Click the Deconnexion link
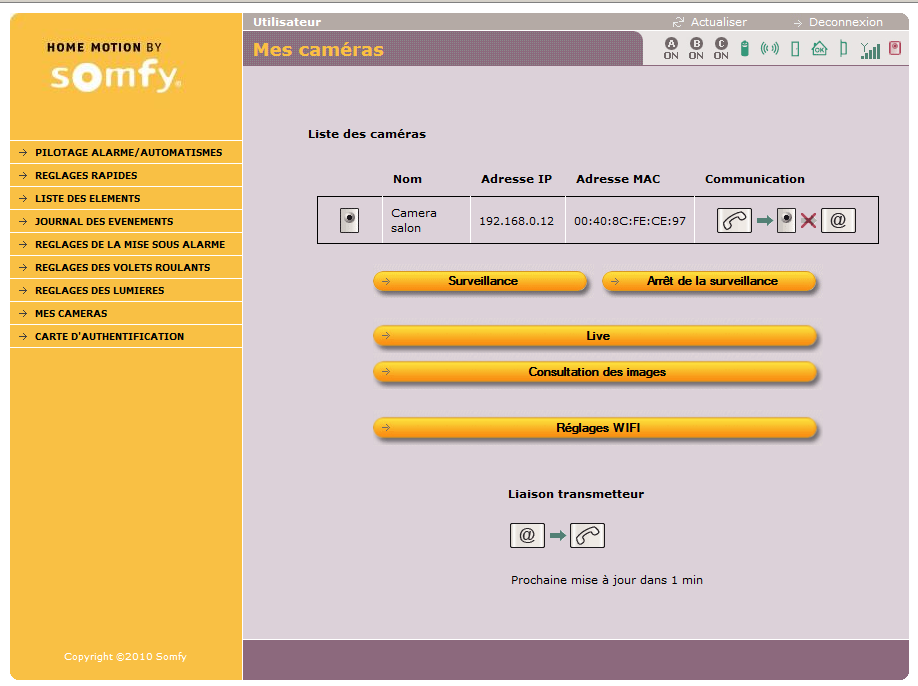The height and width of the screenshot is (686, 918). tap(845, 22)
